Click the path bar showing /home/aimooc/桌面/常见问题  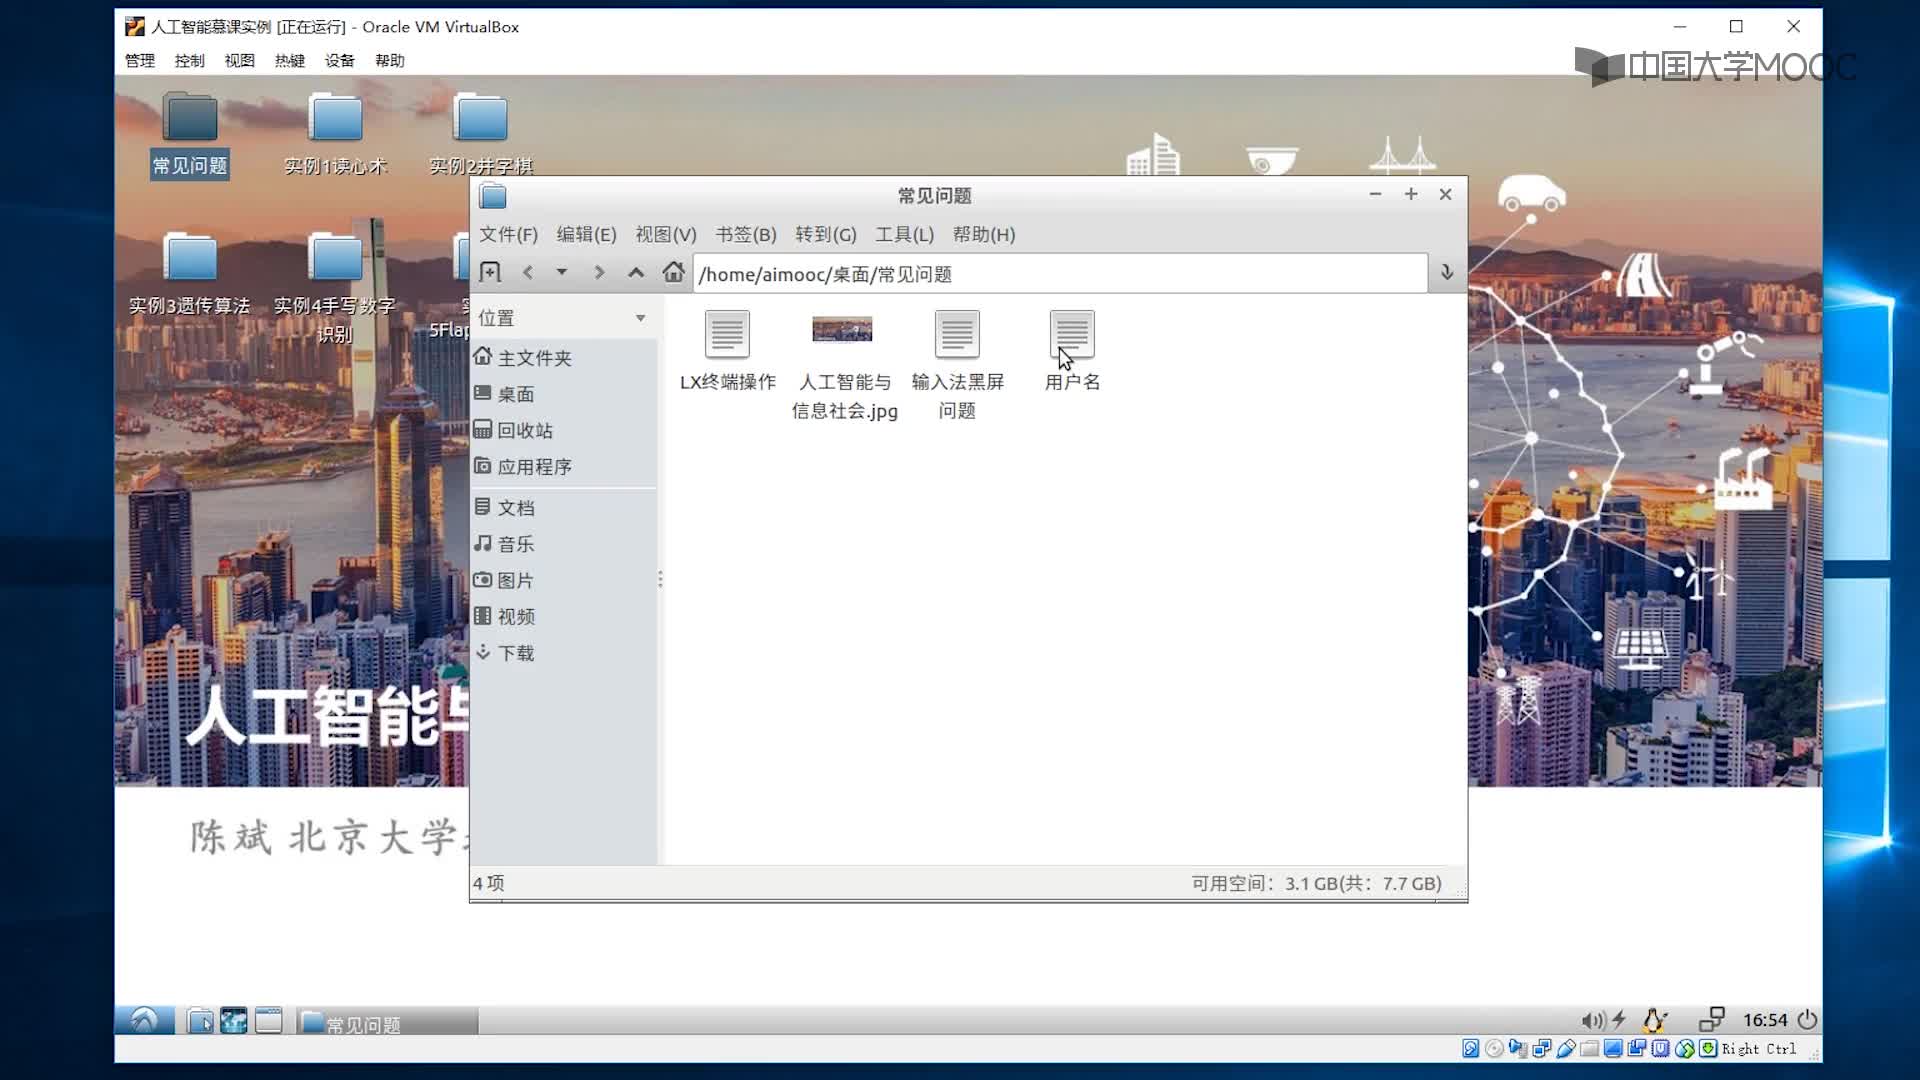[1060, 274]
